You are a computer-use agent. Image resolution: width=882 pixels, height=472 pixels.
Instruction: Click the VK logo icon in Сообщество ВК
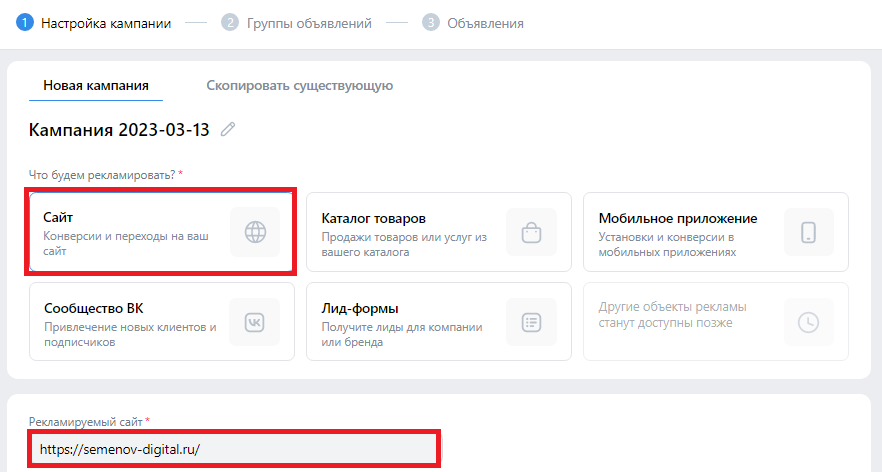[x=255, y=322]
